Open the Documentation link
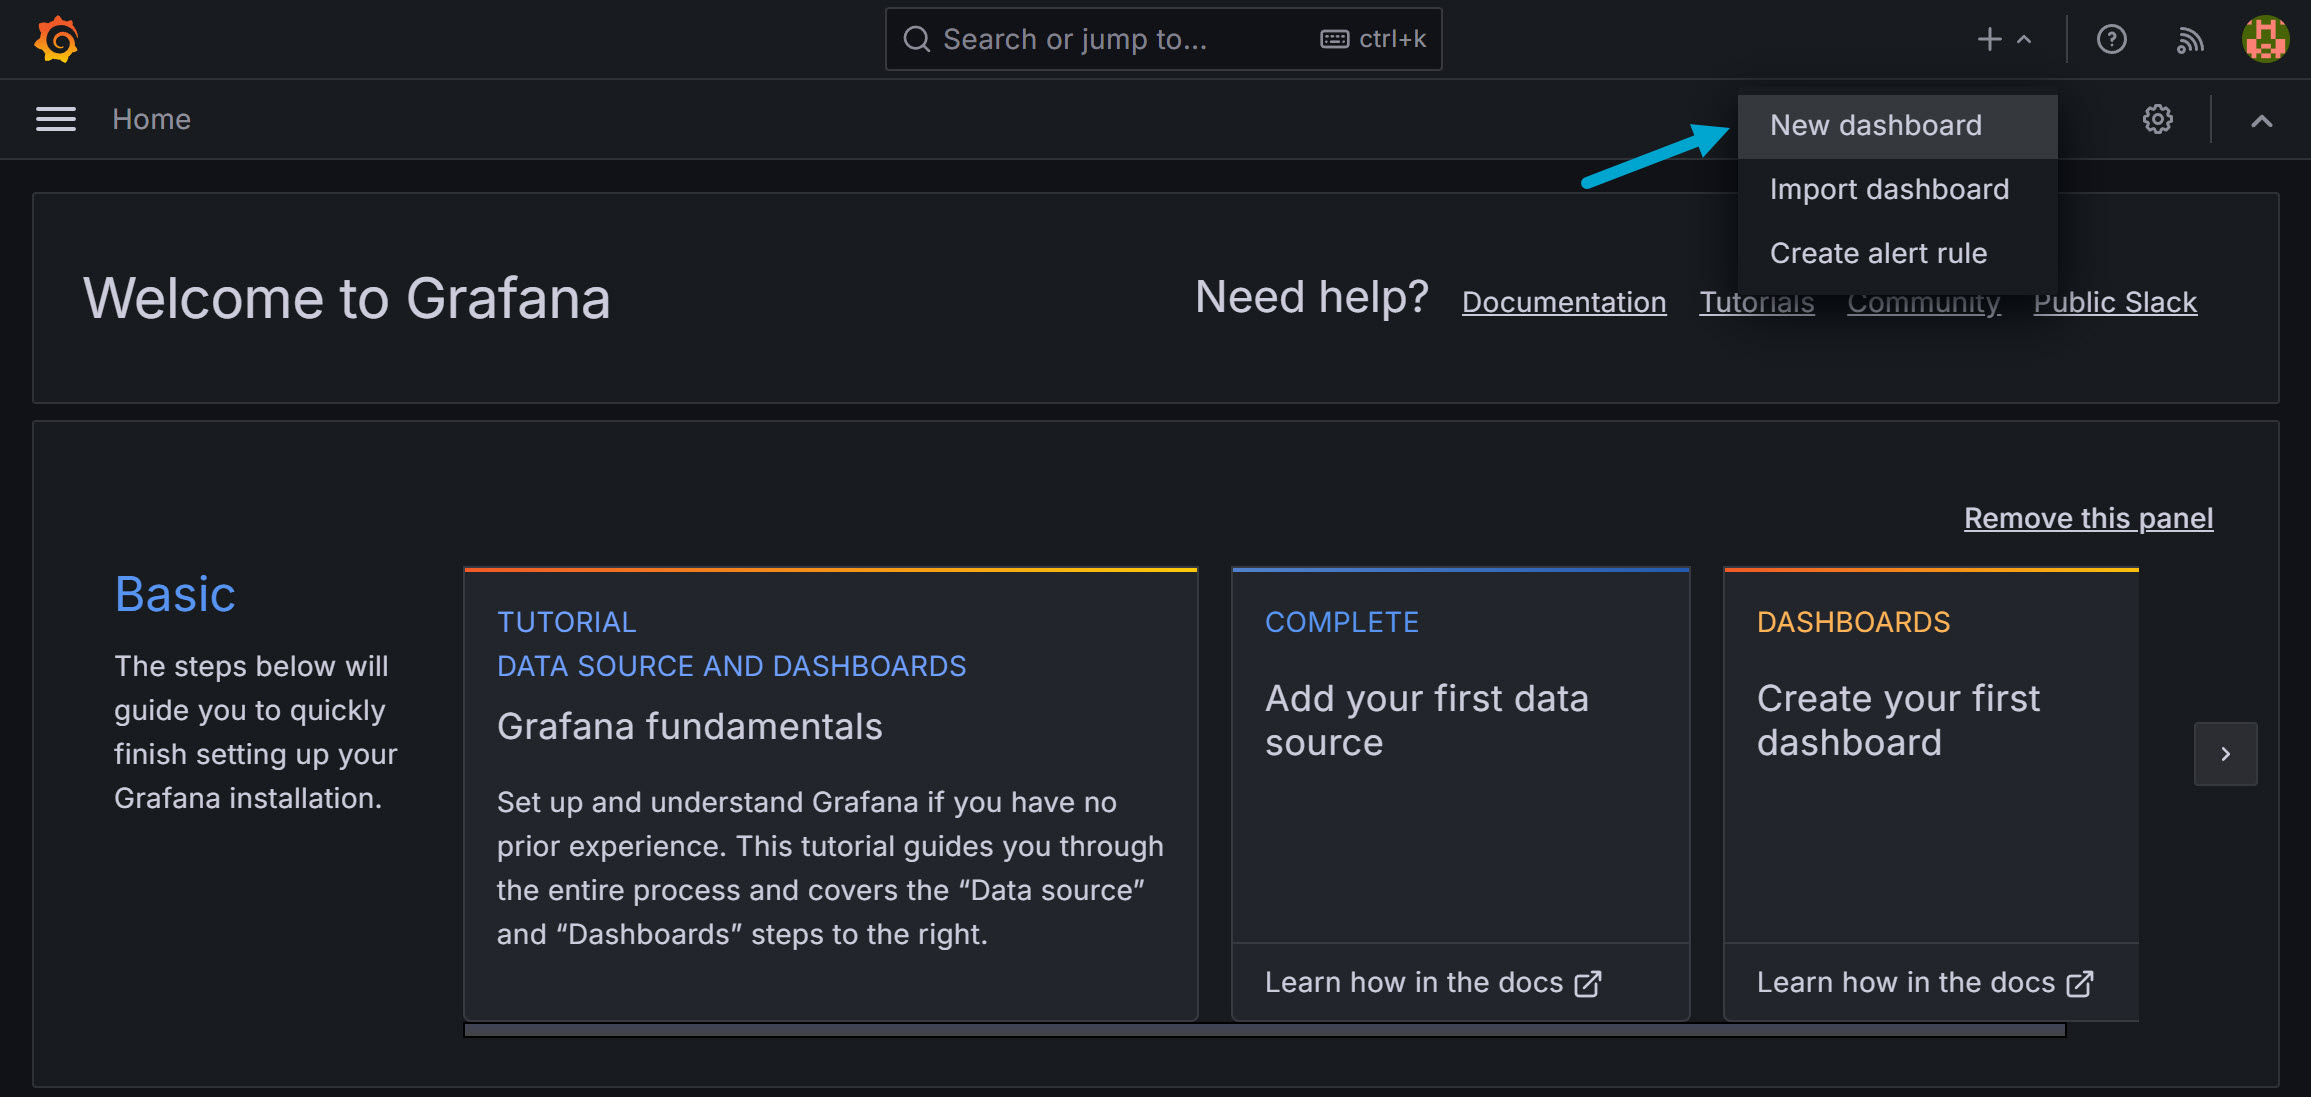The image size is (2311, 1097). pos(1563,302)
